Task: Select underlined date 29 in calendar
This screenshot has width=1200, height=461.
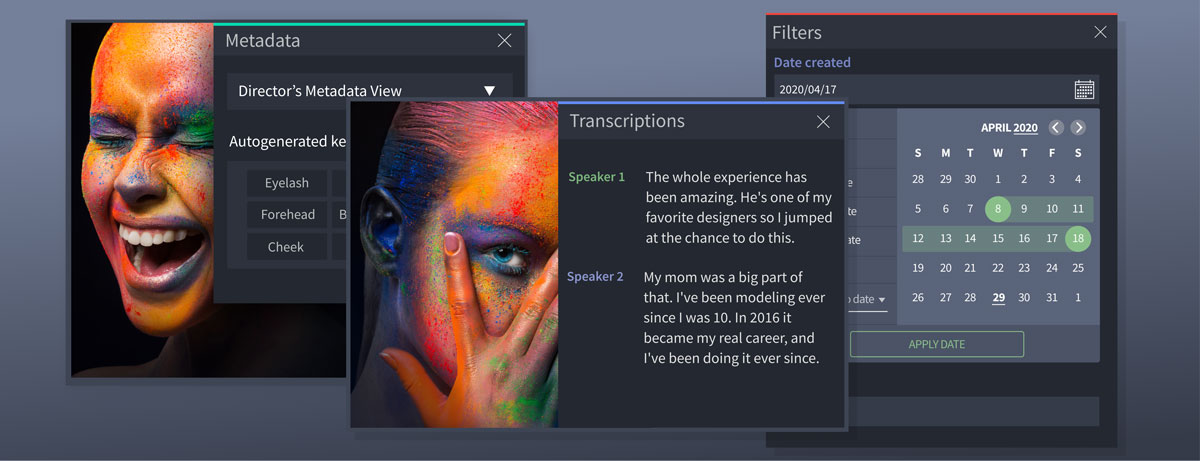Action: click(998, 298)
